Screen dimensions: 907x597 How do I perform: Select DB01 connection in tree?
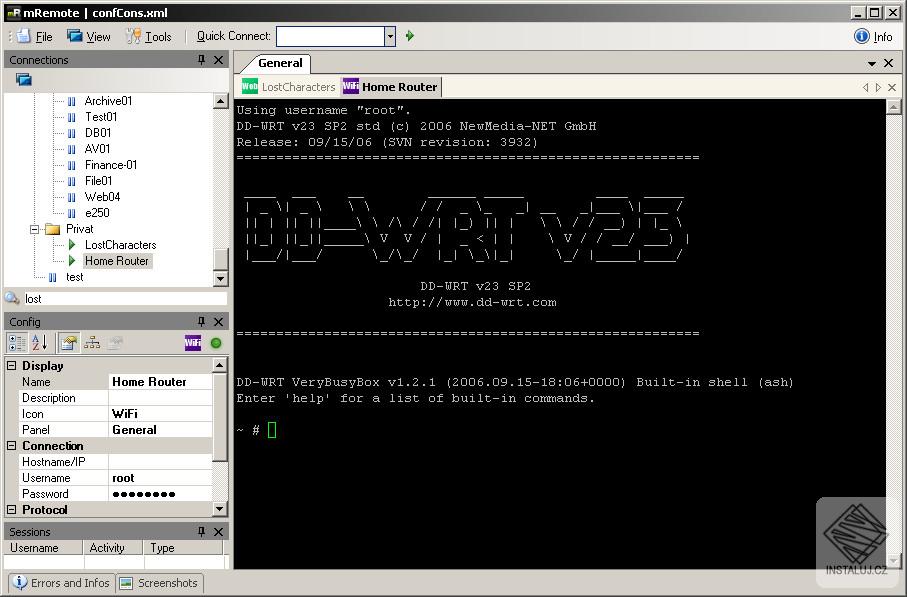(98, 132)
